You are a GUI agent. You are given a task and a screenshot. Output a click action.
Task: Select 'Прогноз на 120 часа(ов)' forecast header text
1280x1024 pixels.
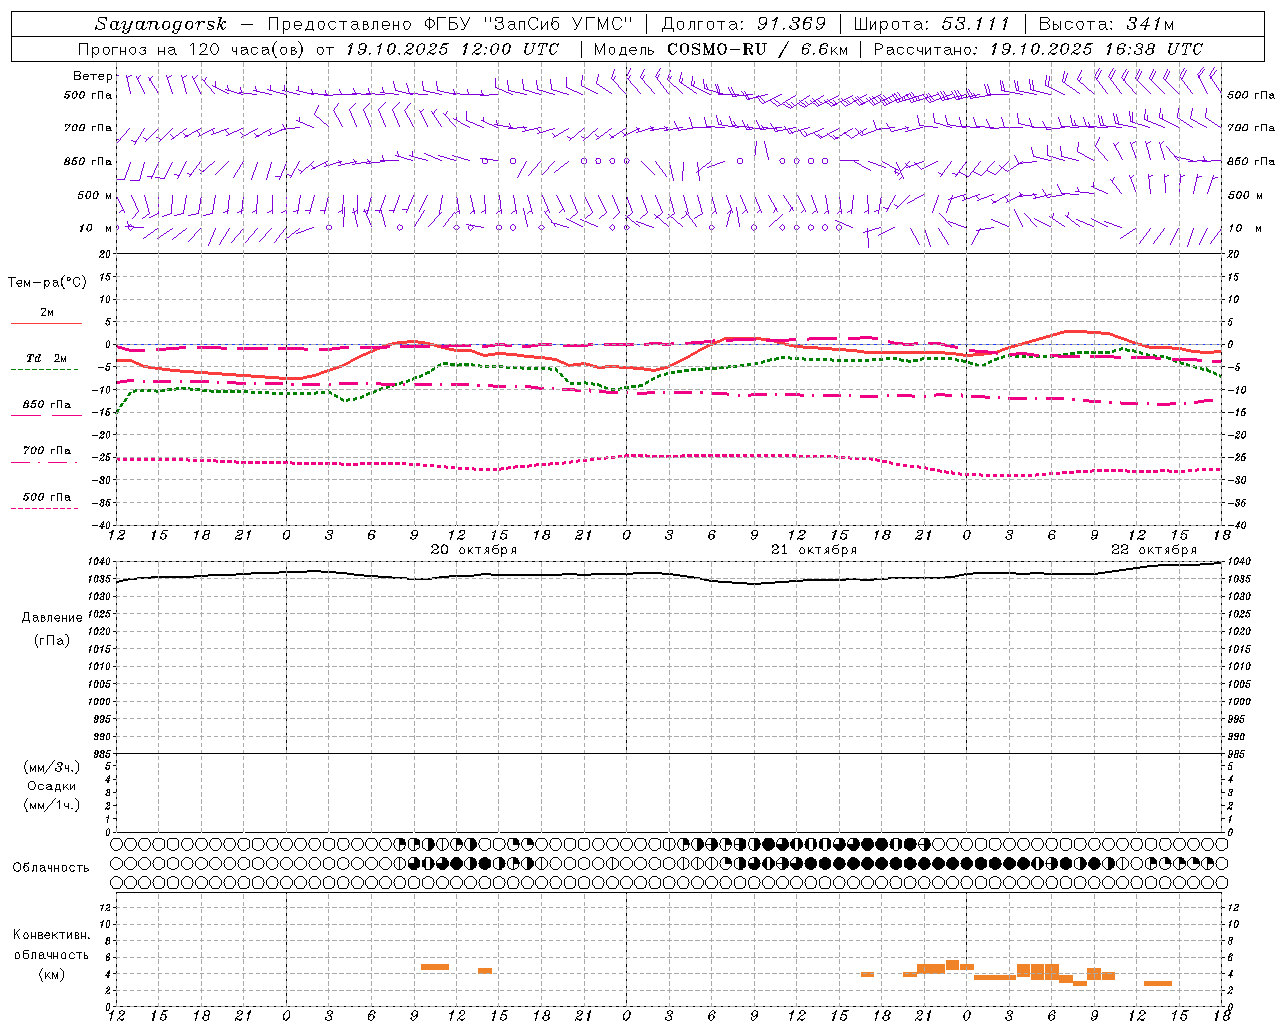193,49
